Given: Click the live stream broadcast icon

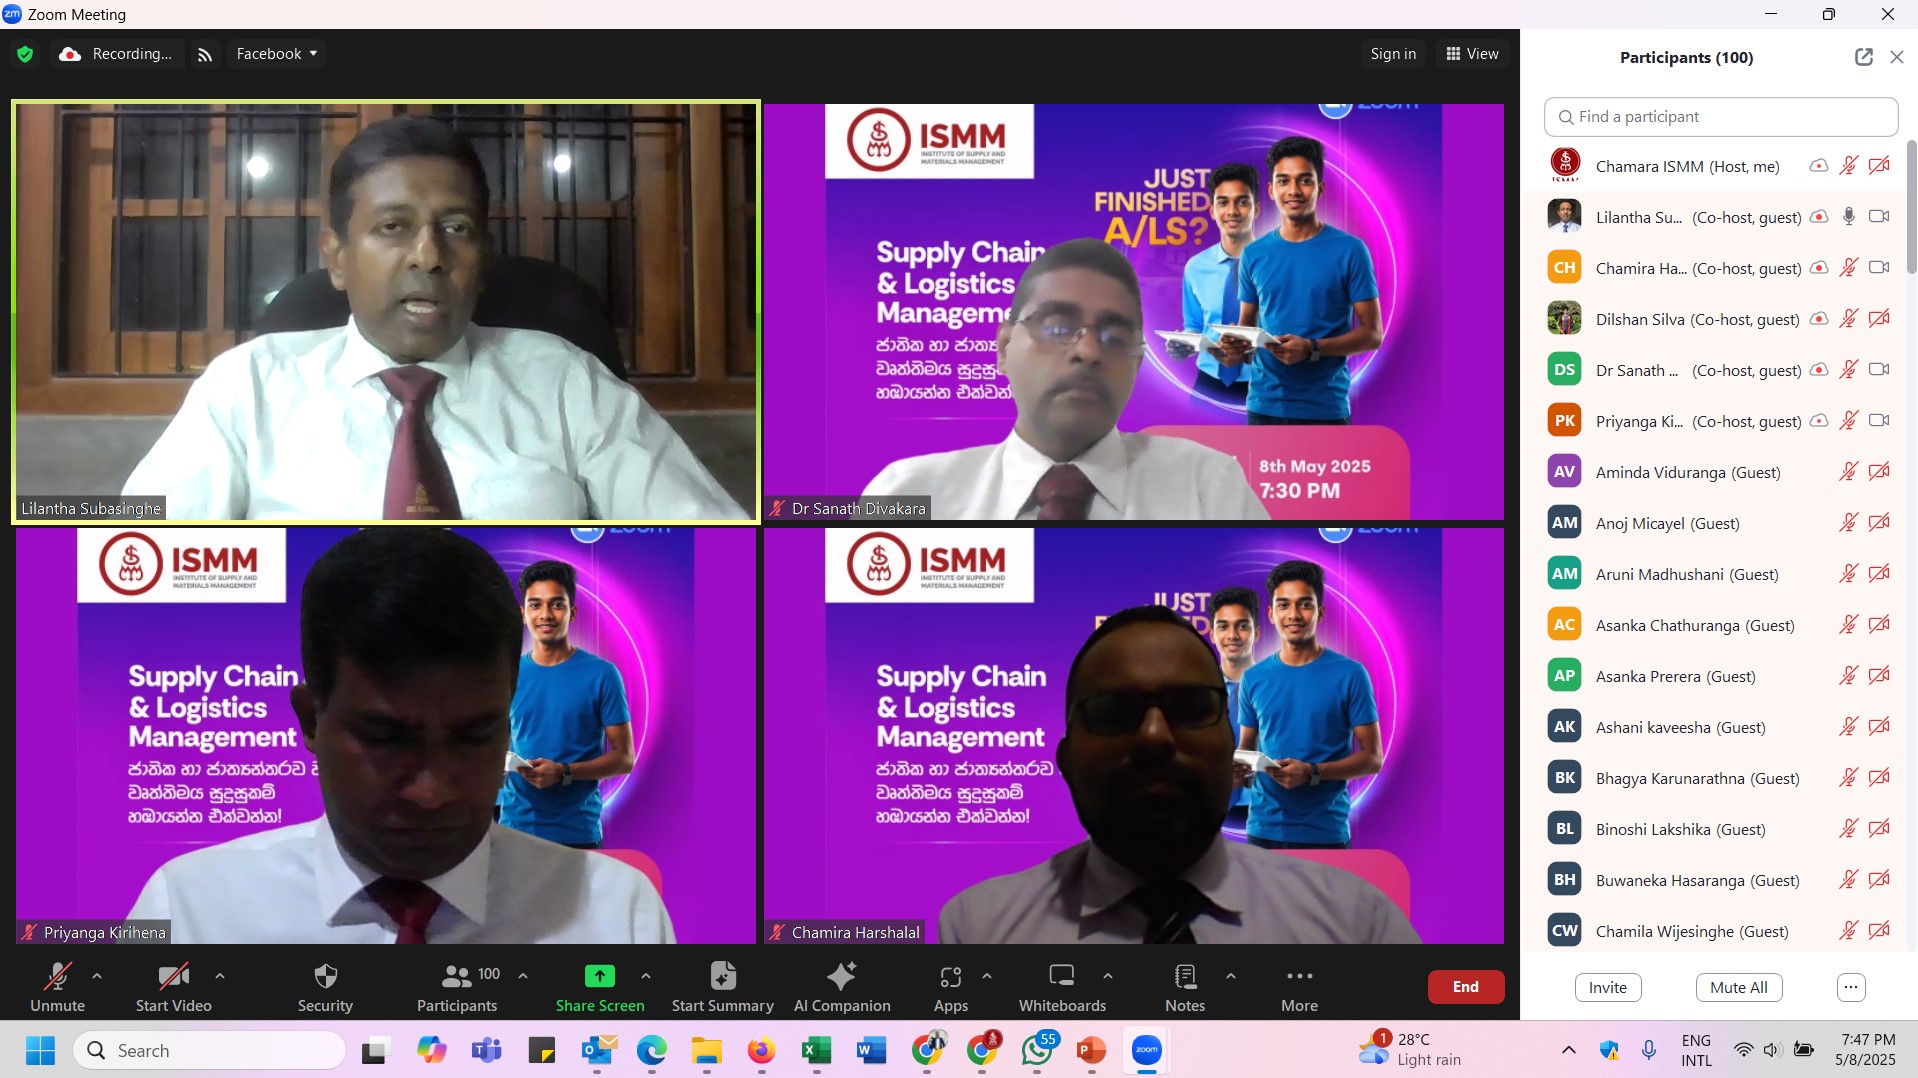Looking at the screenshot, I should click(205, 55).
